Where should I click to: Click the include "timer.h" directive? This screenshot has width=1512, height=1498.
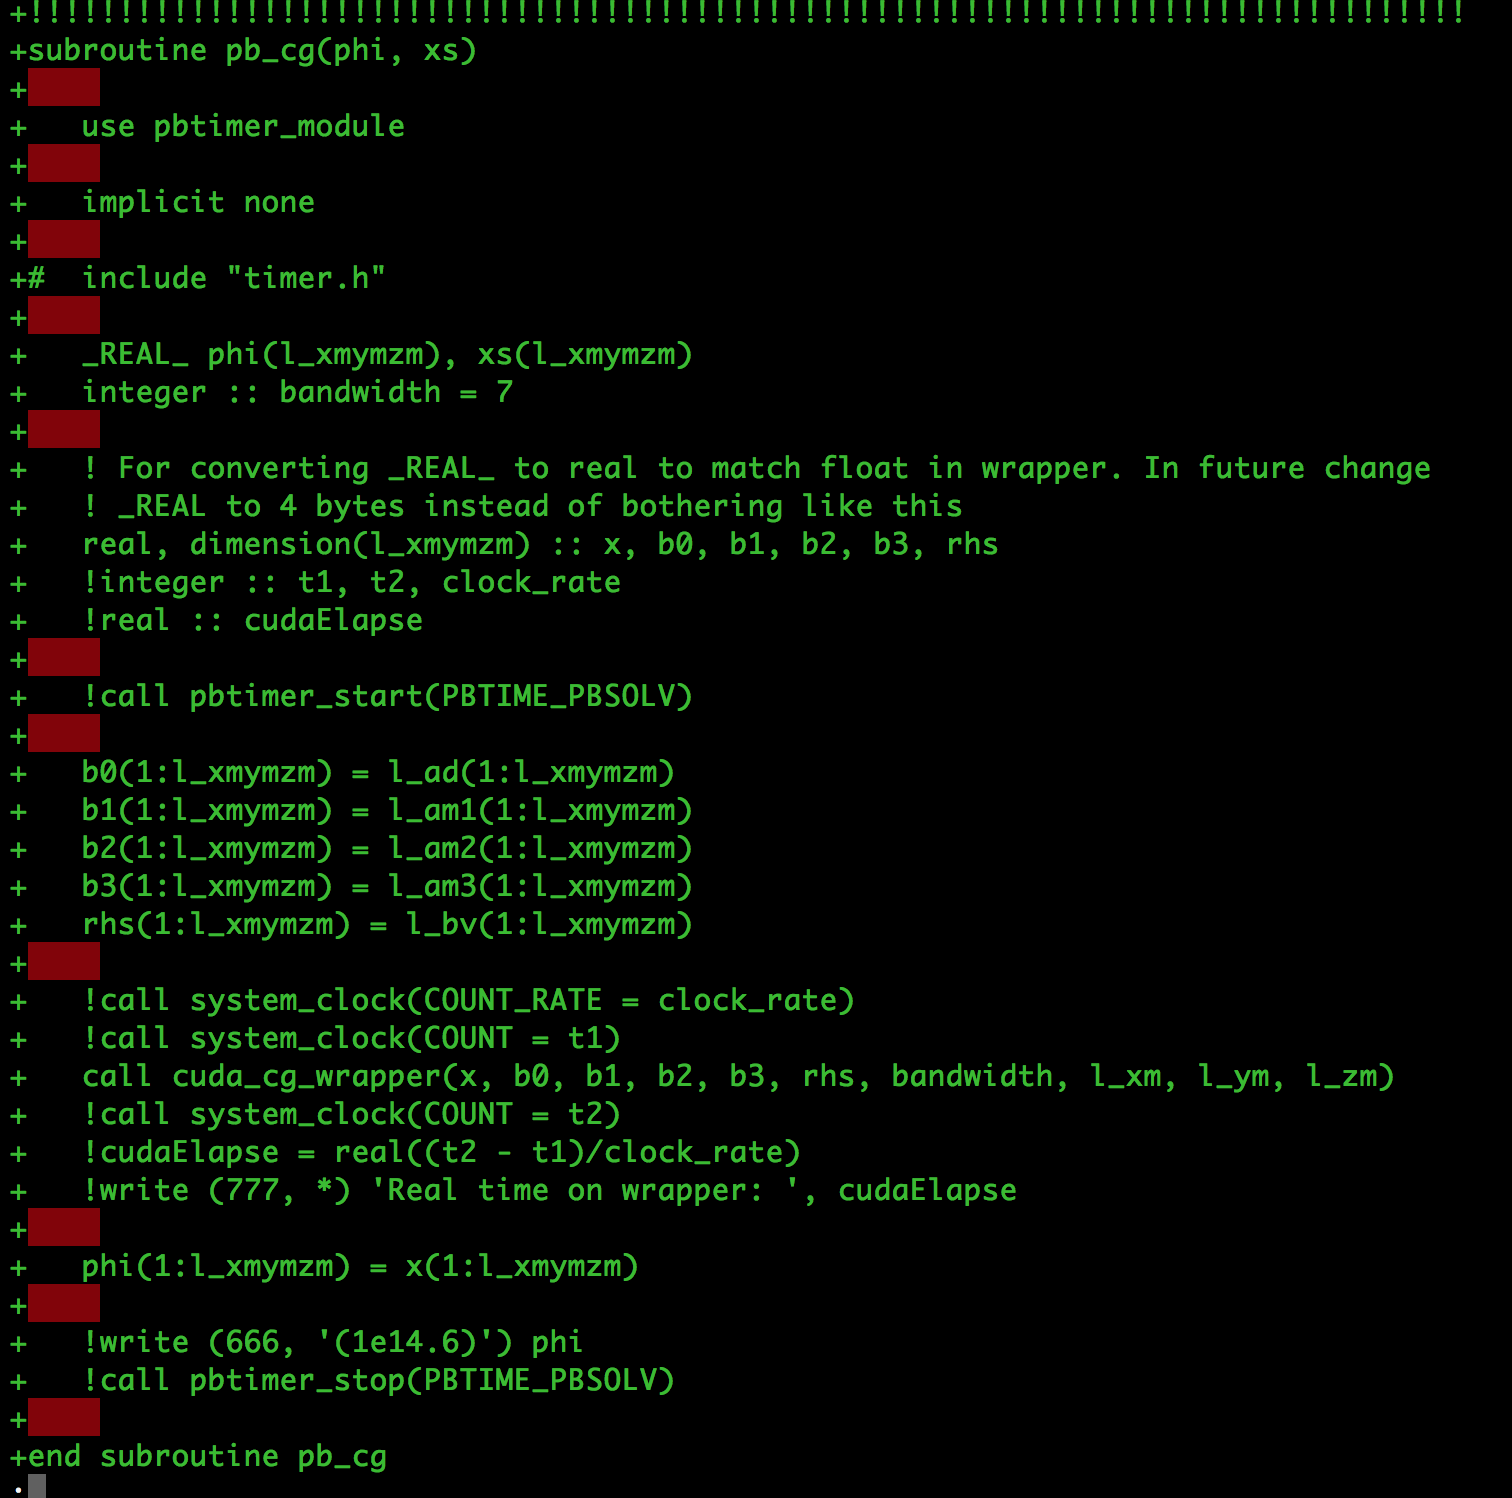point(233,278)
